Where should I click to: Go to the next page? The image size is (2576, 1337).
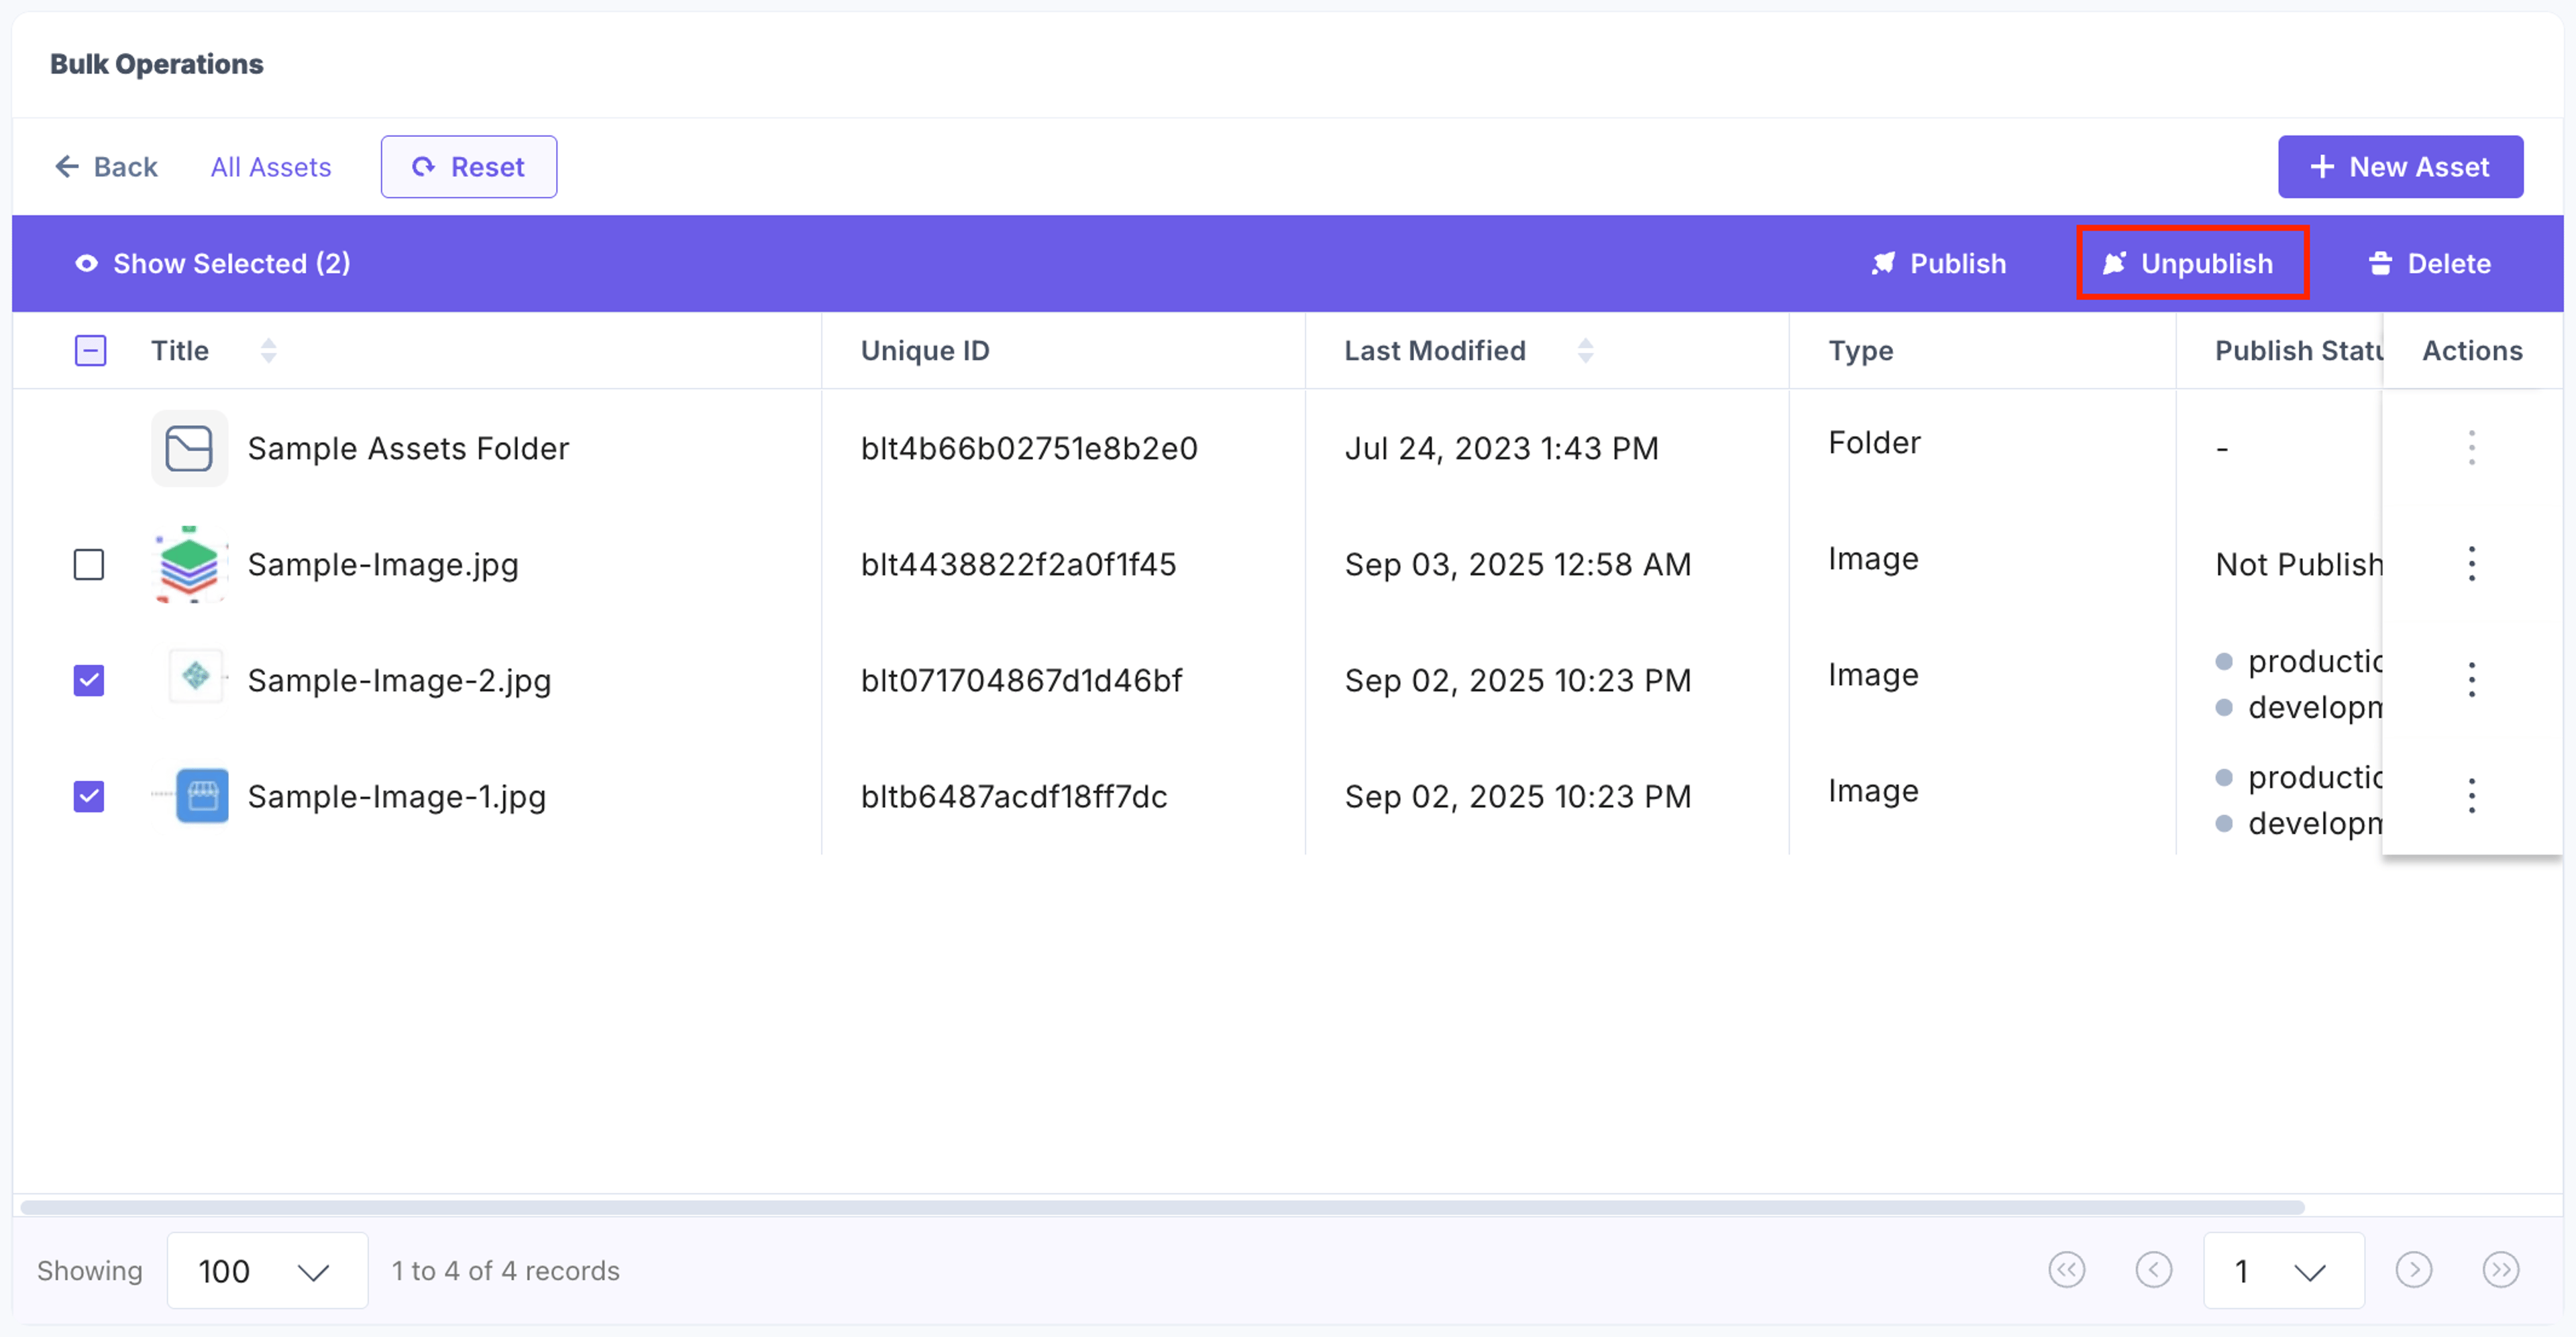(2414, 1270)
